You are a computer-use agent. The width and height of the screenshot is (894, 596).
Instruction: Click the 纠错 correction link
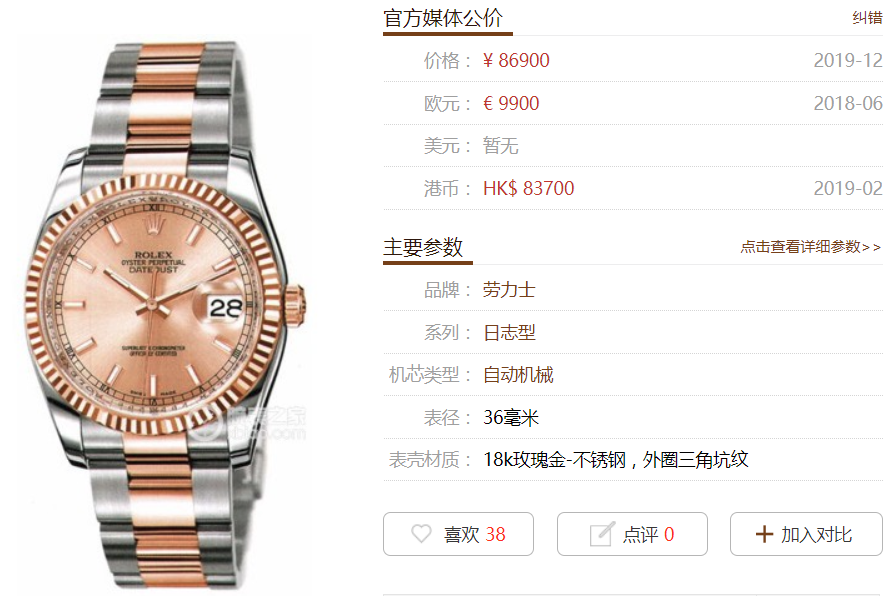pyautogui.click(x=867, y=18)
